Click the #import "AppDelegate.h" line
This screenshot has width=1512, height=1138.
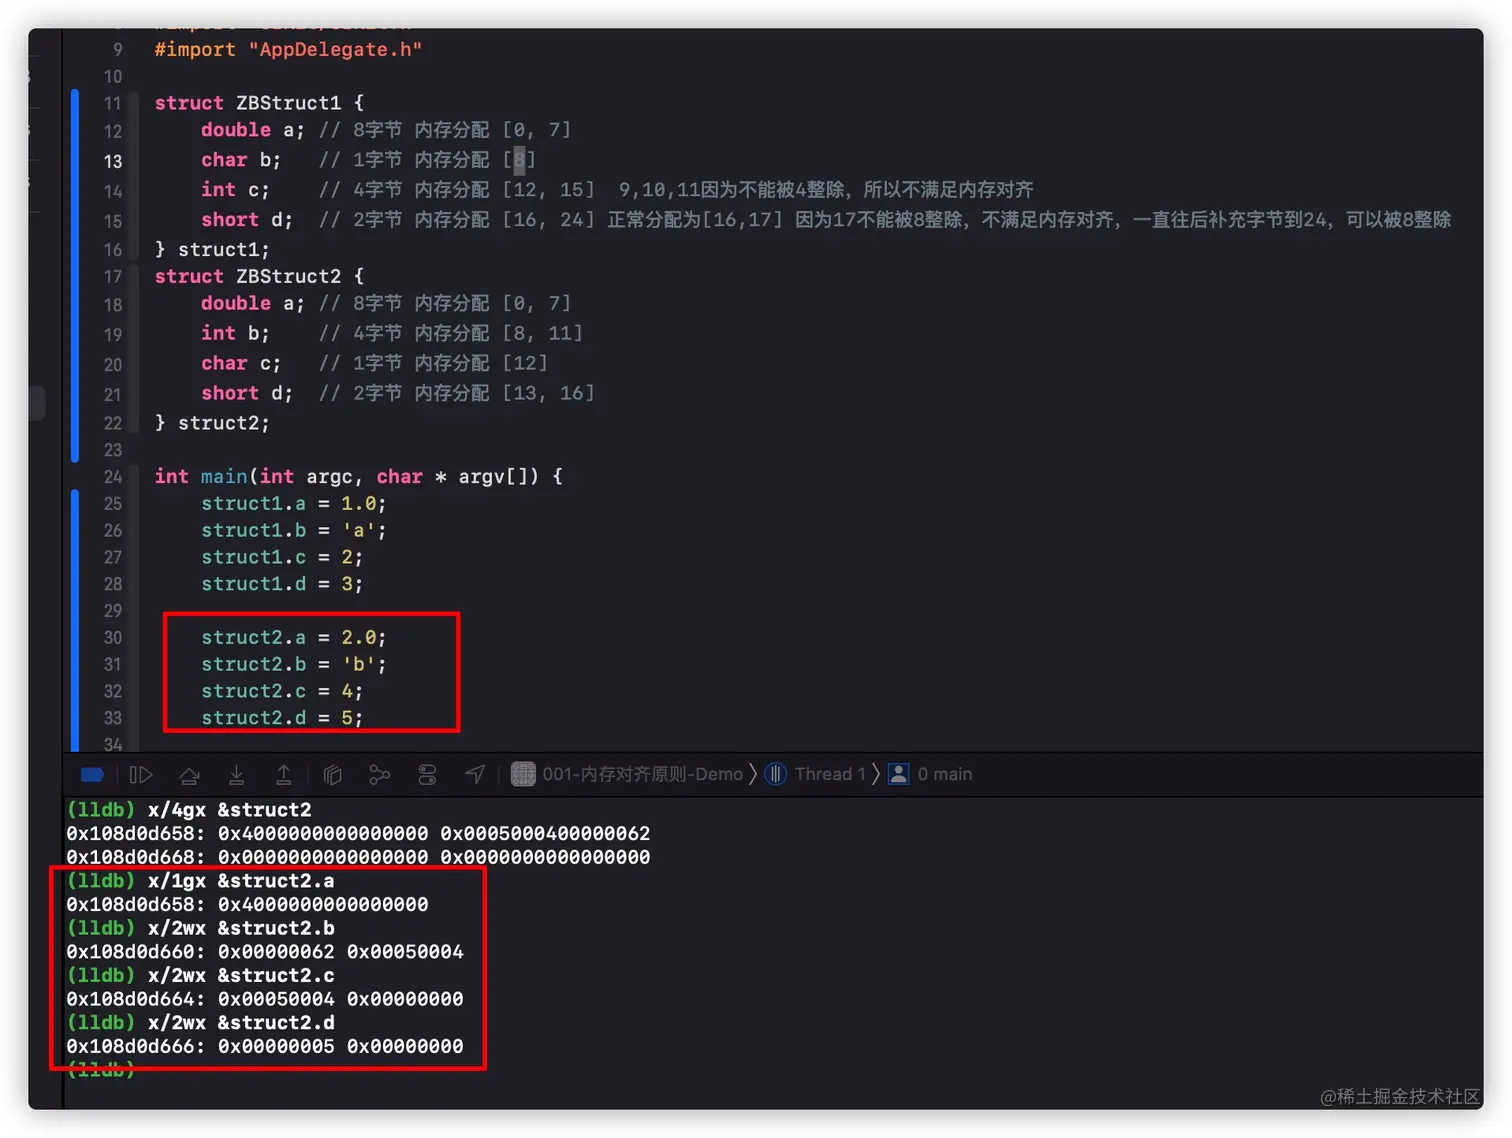click(288, 50)
